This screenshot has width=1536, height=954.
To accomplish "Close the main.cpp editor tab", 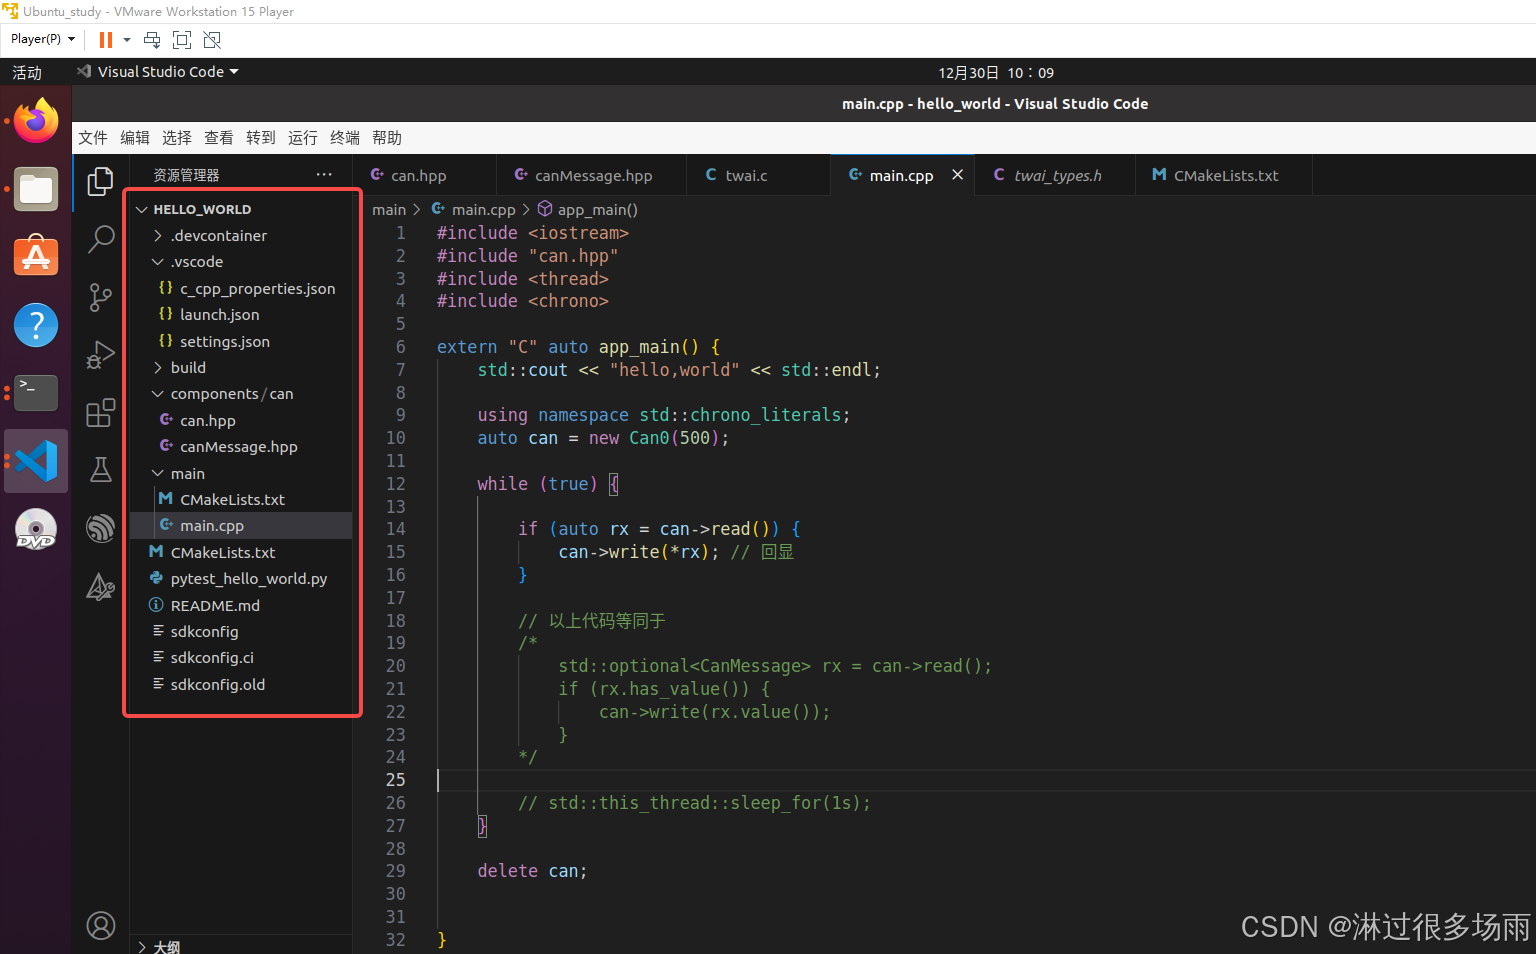I will (x=957, y=175).
